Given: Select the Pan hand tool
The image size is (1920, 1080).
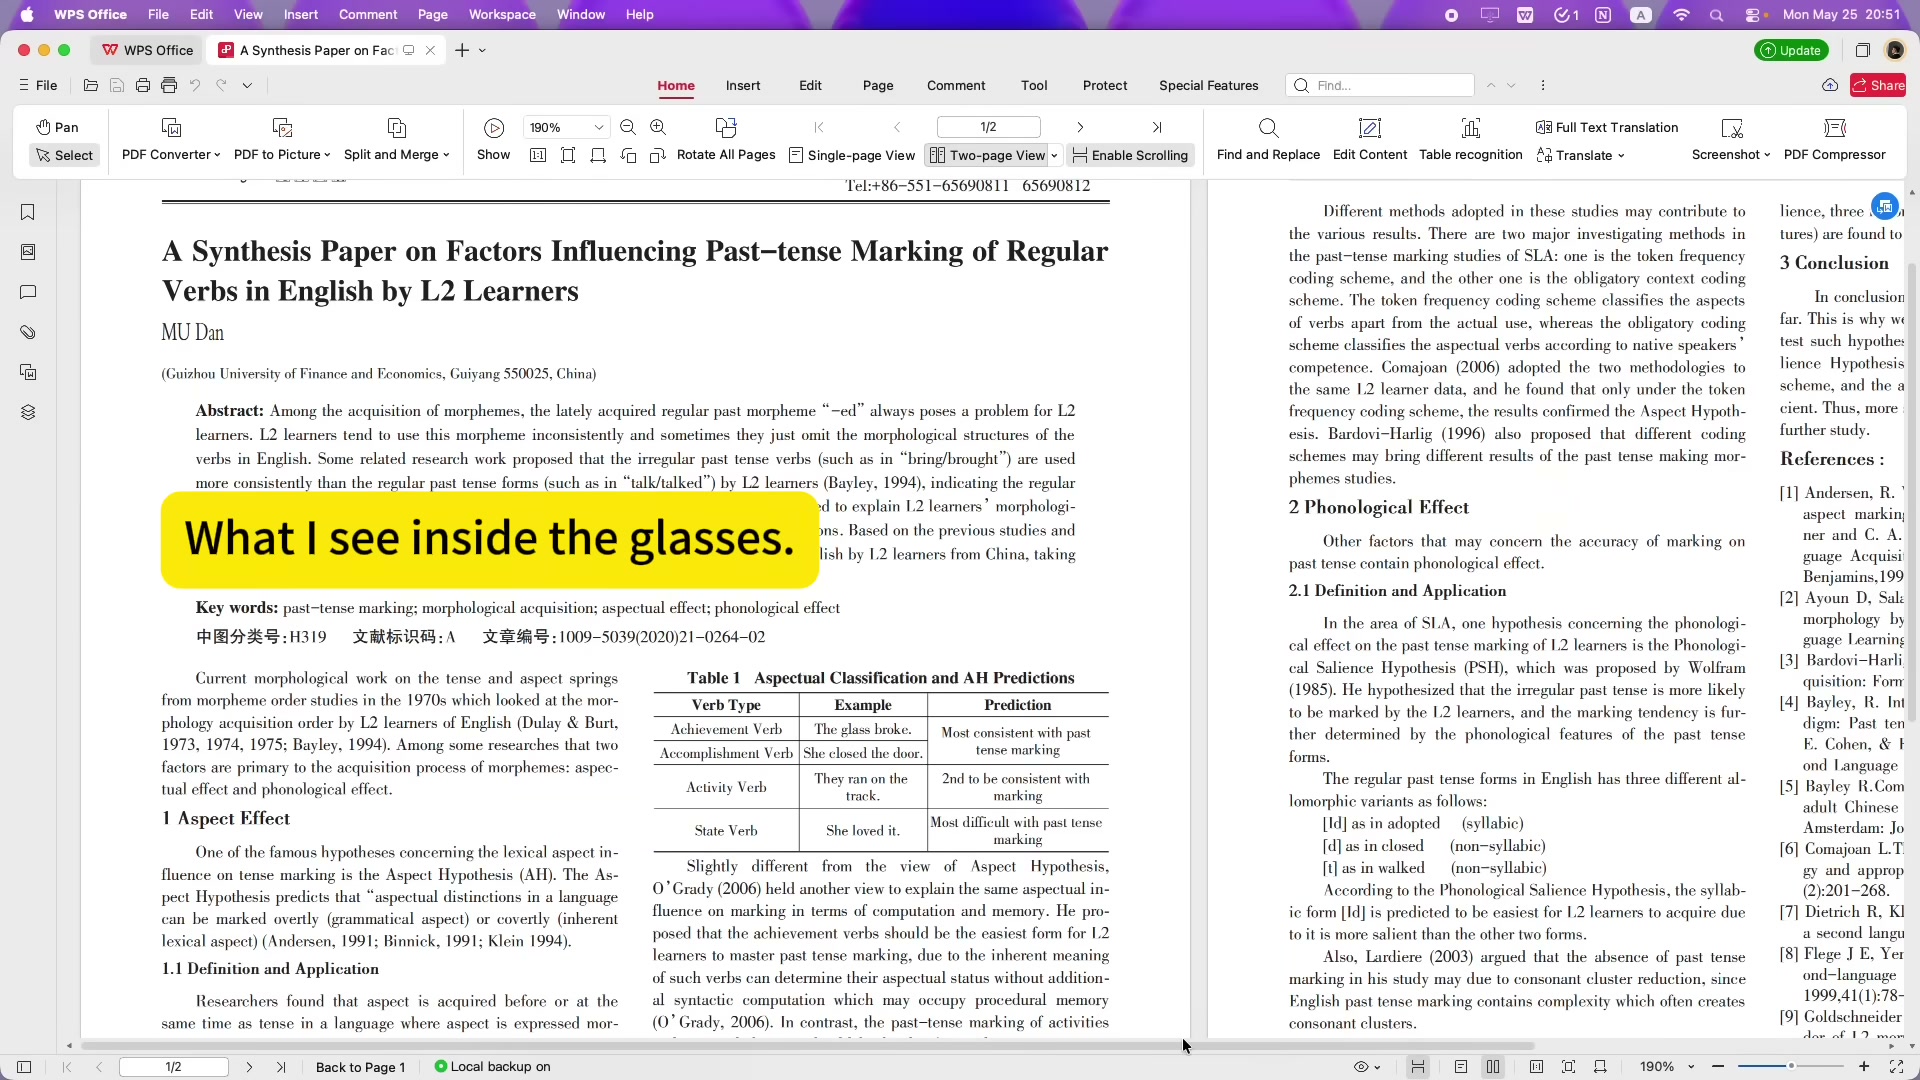Looking at the screenshot, I should tap(58, 127).
